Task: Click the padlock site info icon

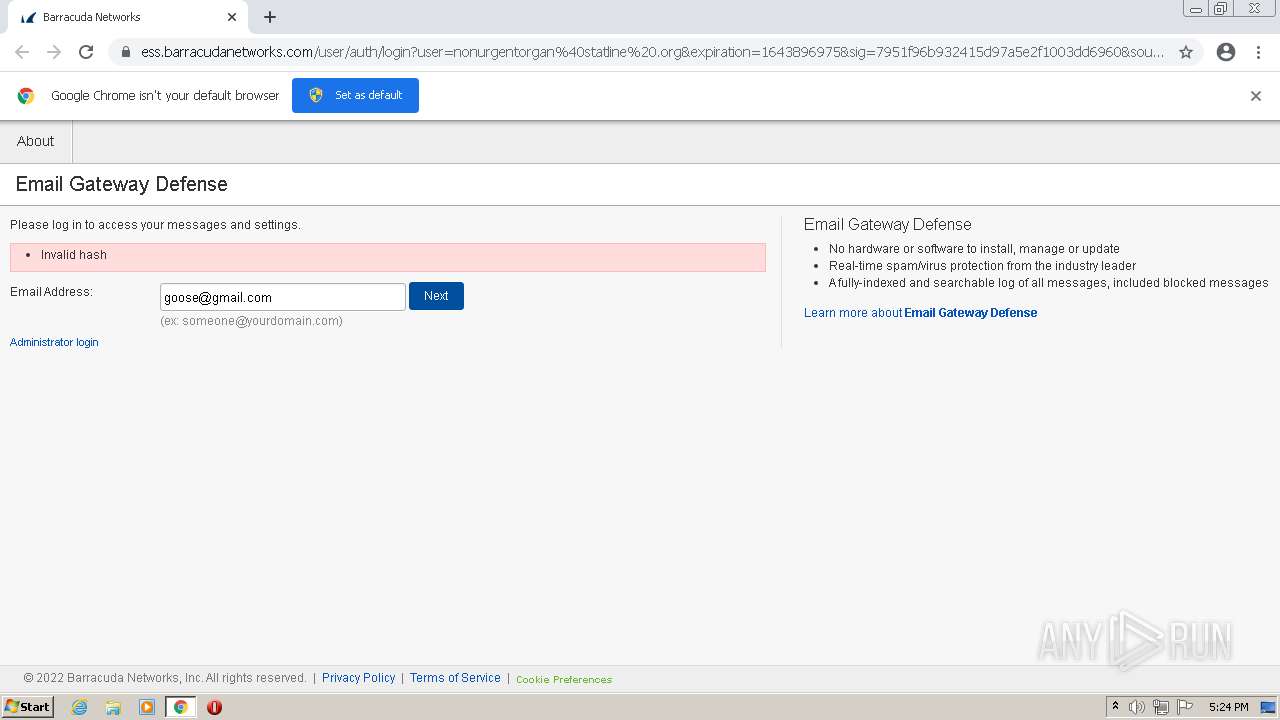Action: tap(126, 52)
